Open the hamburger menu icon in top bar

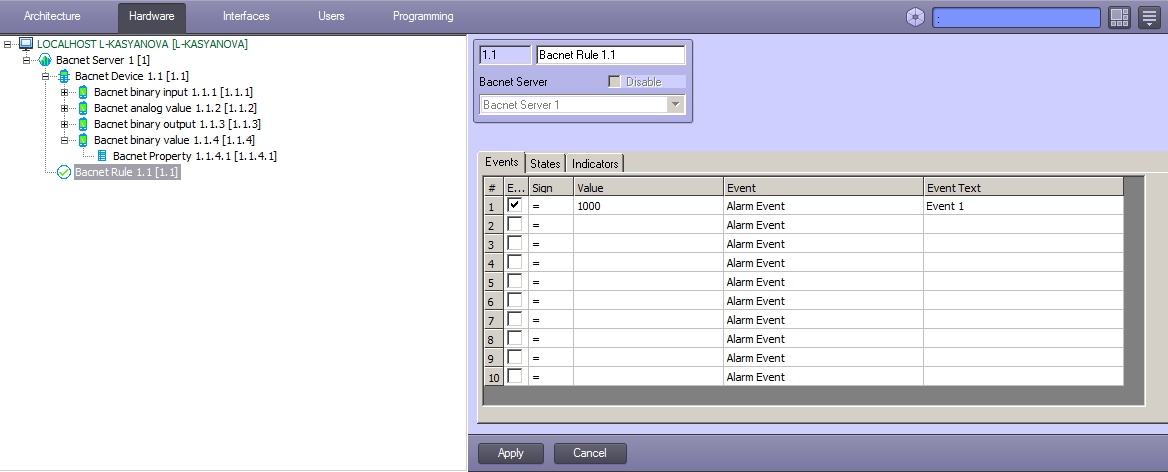coord(1149,17)
